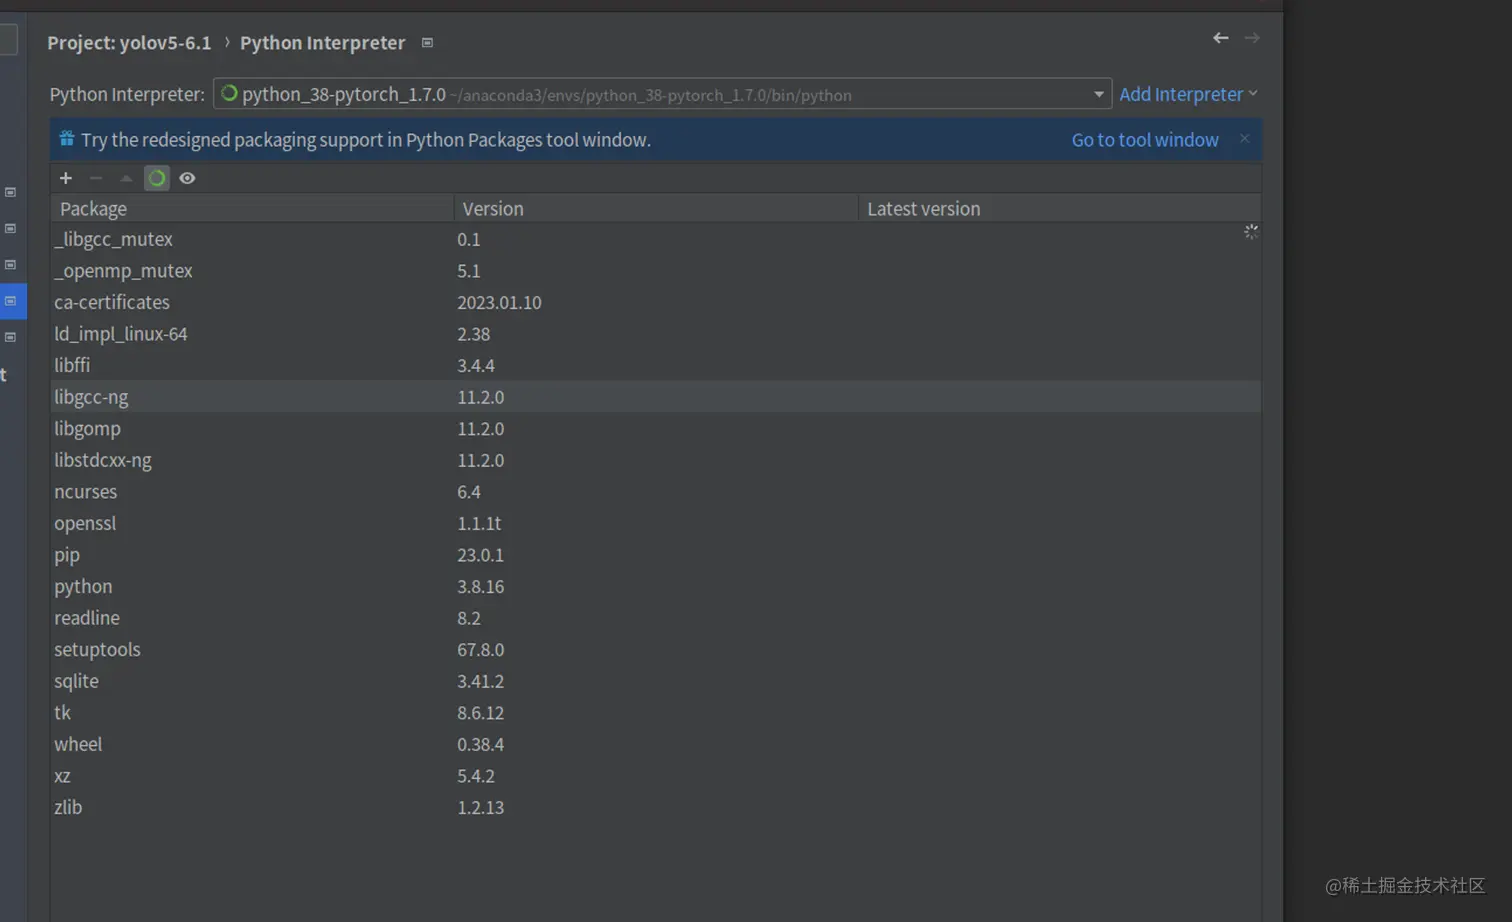Select the libgcc-ng package row
Viewport: 1512px width, 922px height.
click(656, 397)
